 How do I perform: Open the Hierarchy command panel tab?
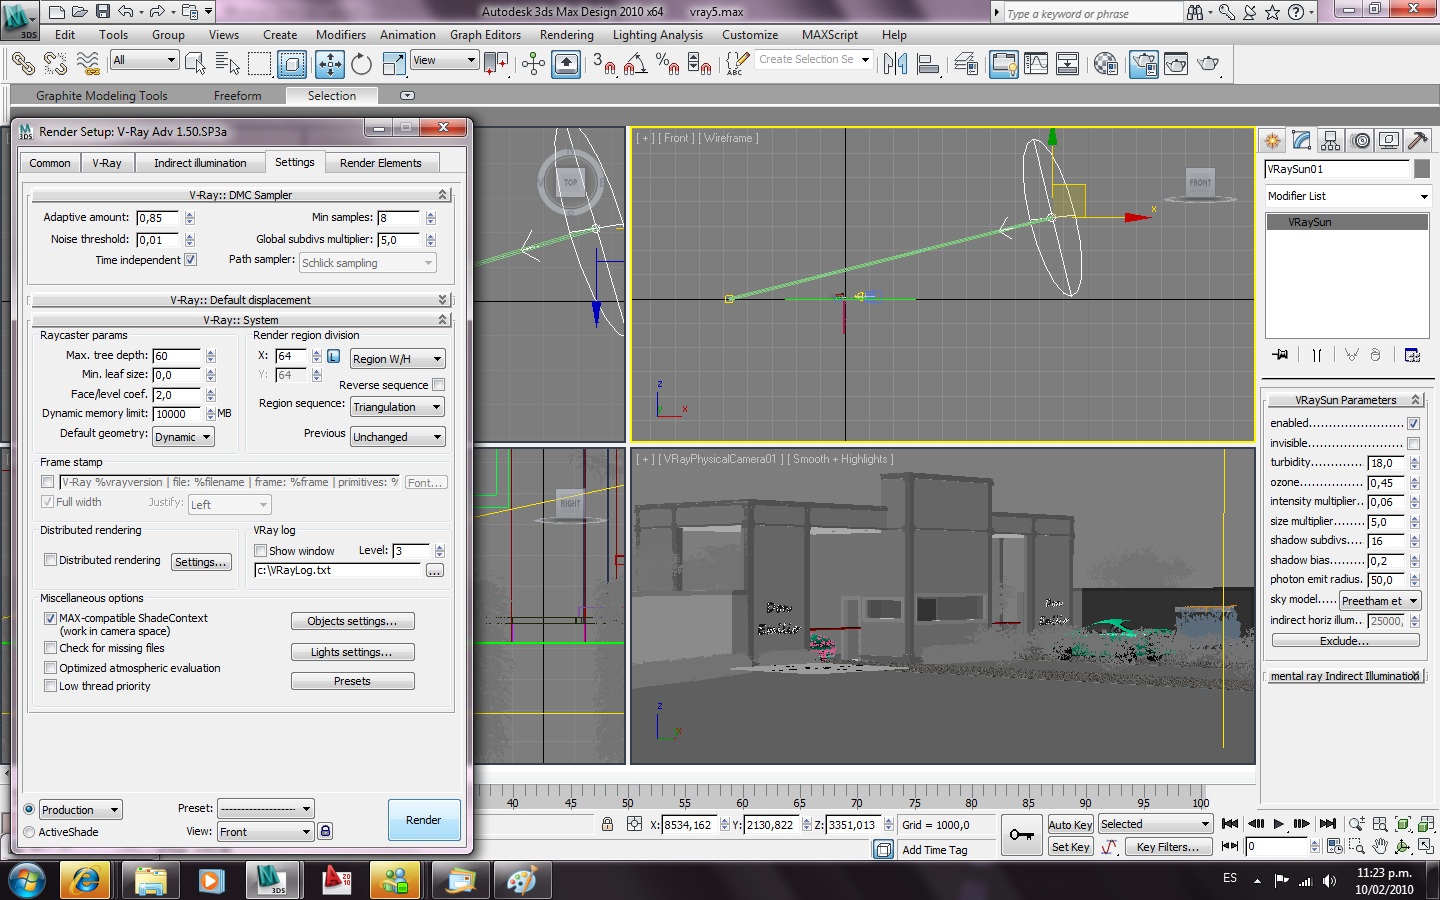pyautogui.click(x=1330, y=141)
